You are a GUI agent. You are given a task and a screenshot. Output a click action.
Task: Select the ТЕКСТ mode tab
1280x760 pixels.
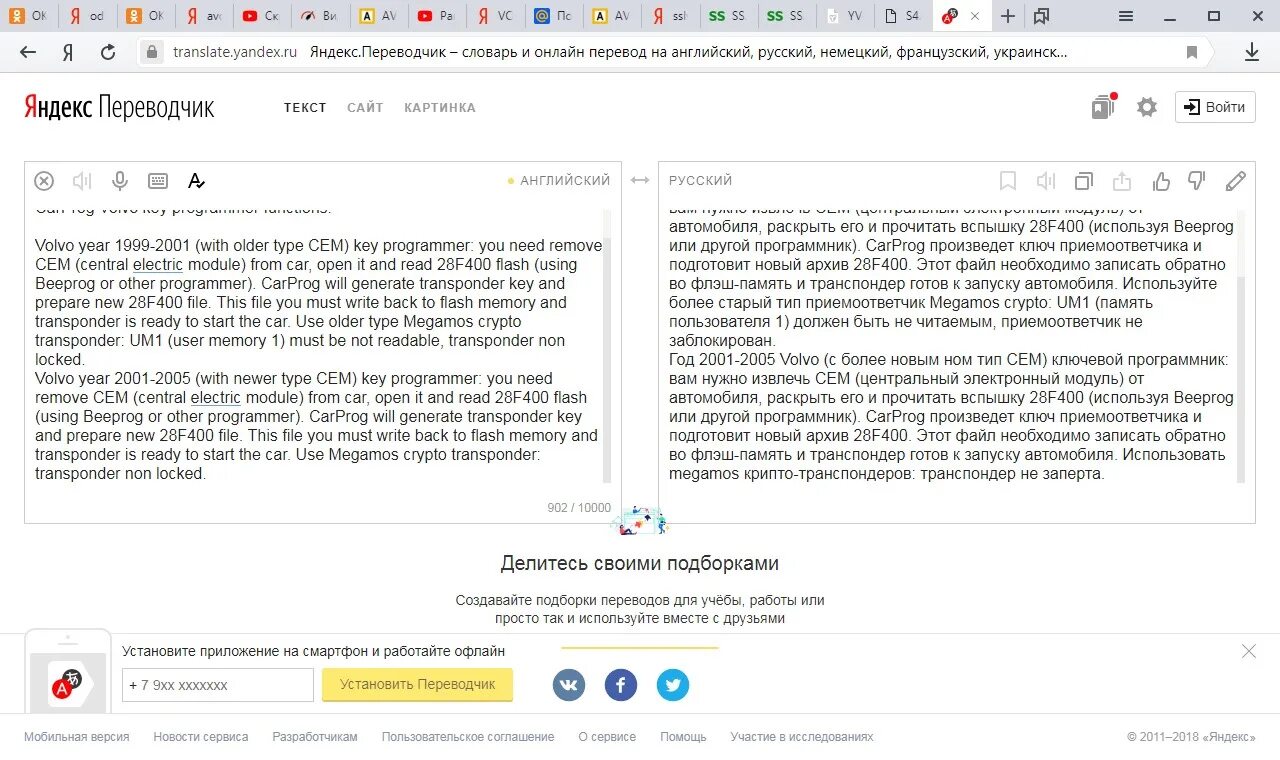[305, 107]
